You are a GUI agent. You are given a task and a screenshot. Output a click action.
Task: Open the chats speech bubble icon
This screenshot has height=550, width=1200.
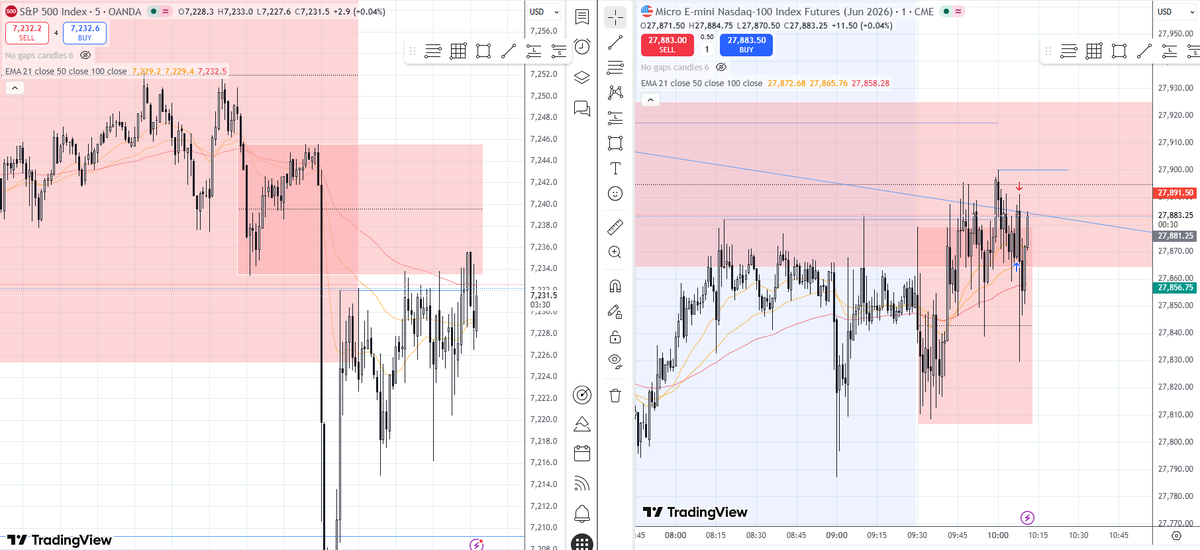click(581, 108)
